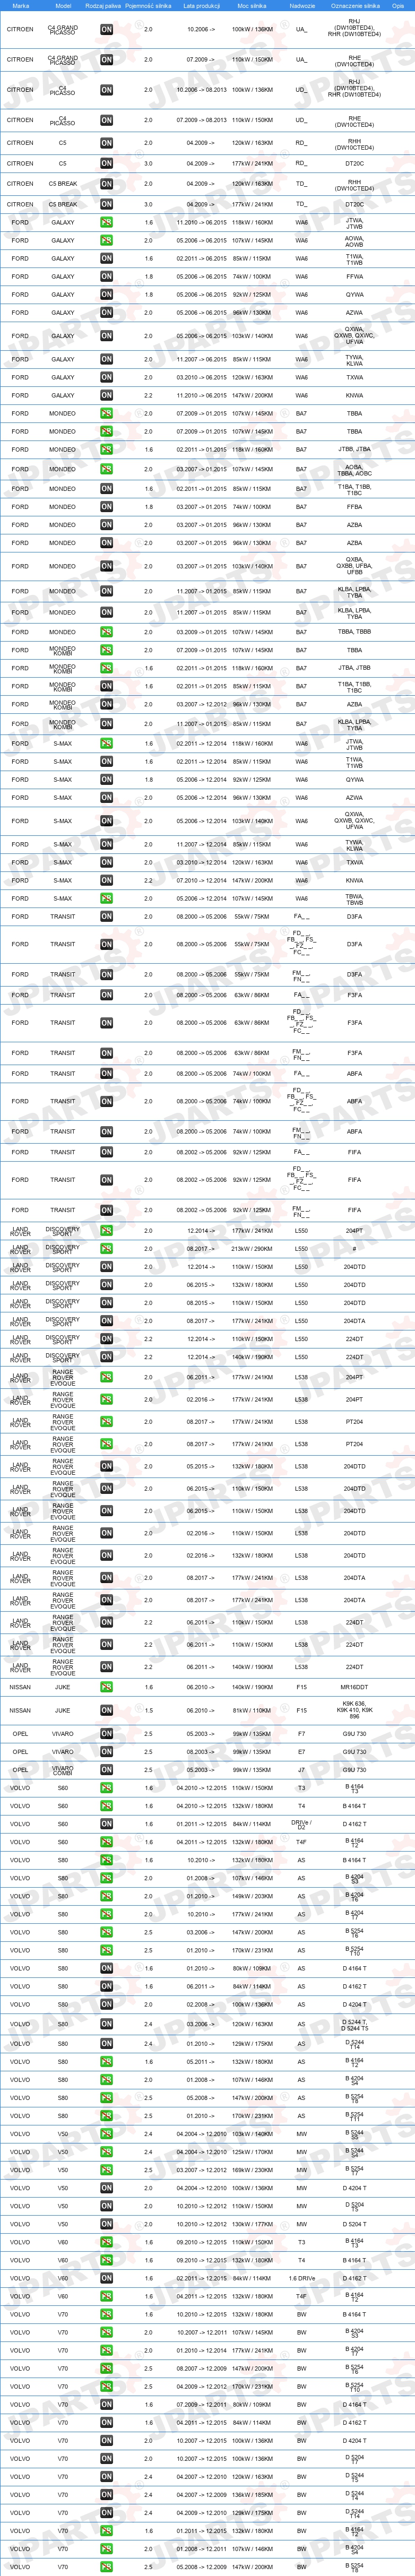The height and width of the screenshot is (2576, 415).
Task: Click the ON icon for C4 Grand Picasso 110kW
Action: click(106, 60)
